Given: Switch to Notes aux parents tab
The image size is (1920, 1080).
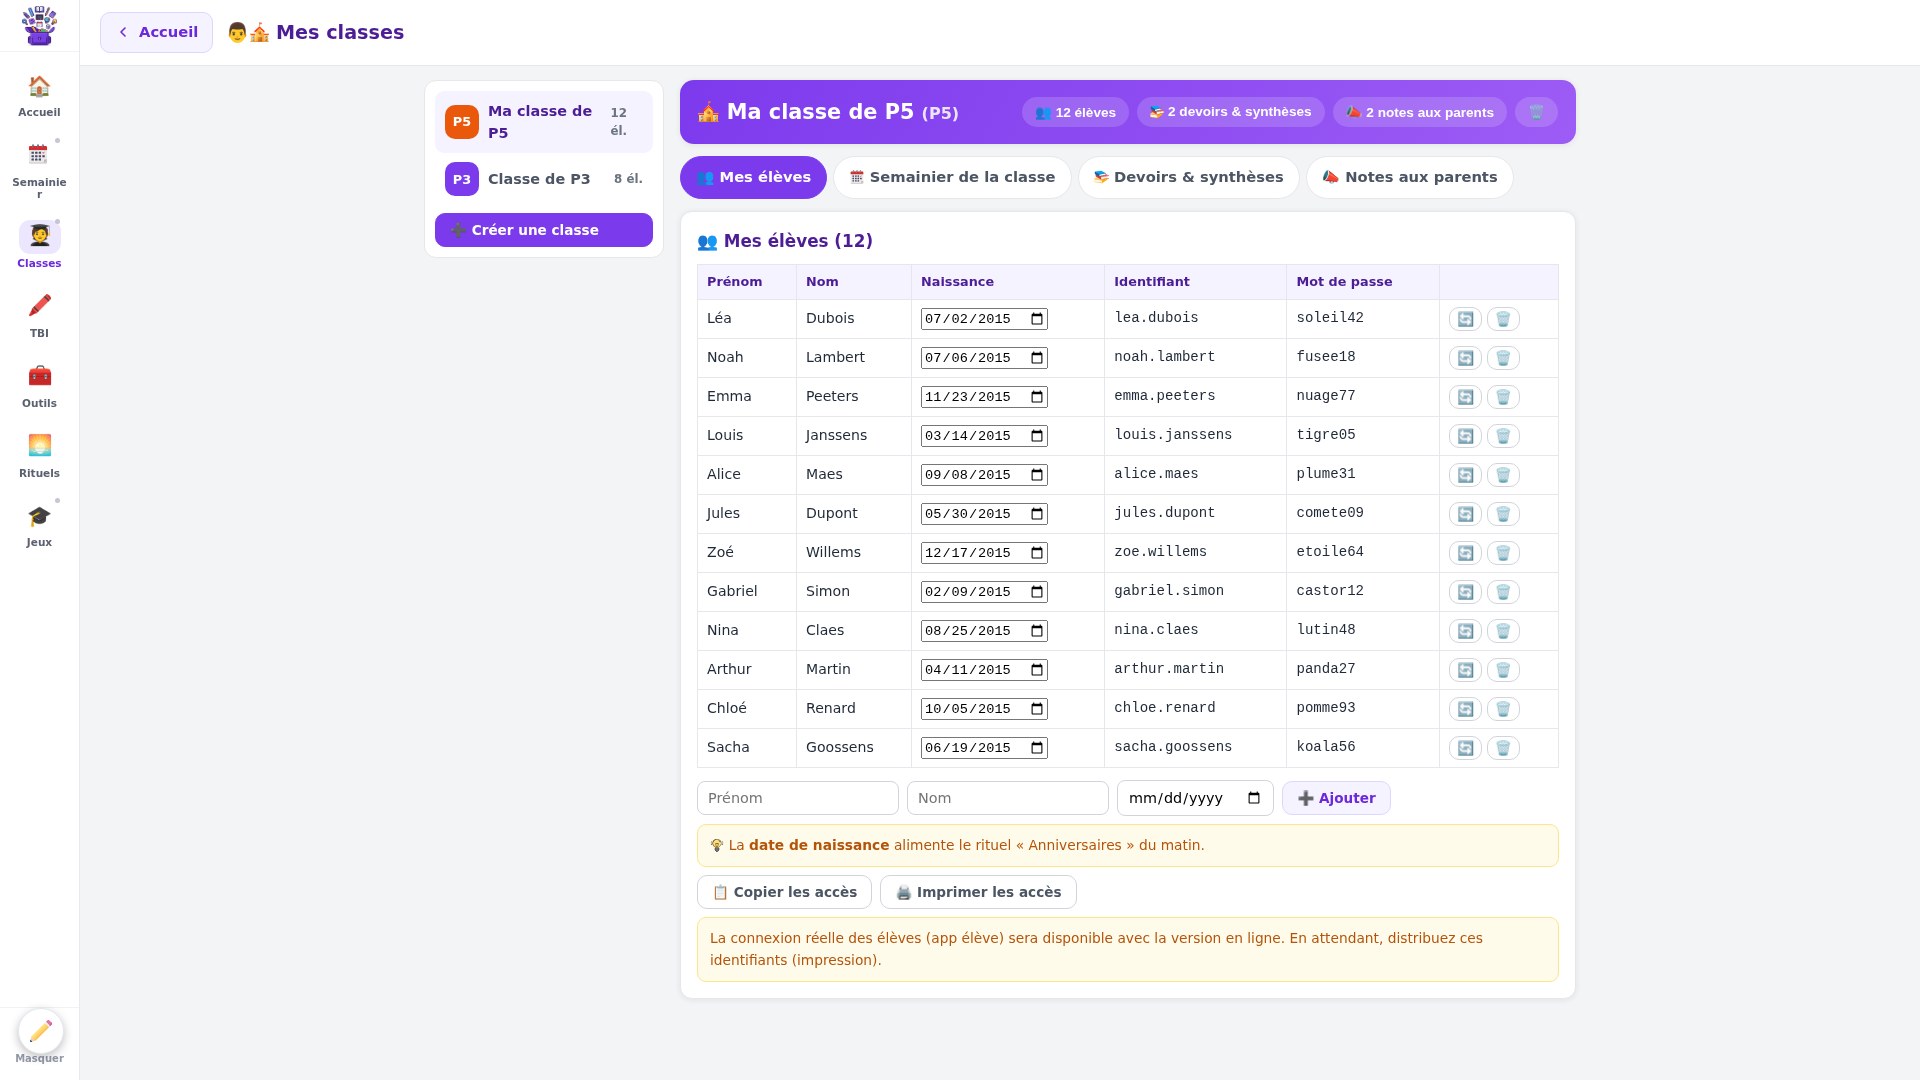Looking at the screenshot, I should (1409, 177).
